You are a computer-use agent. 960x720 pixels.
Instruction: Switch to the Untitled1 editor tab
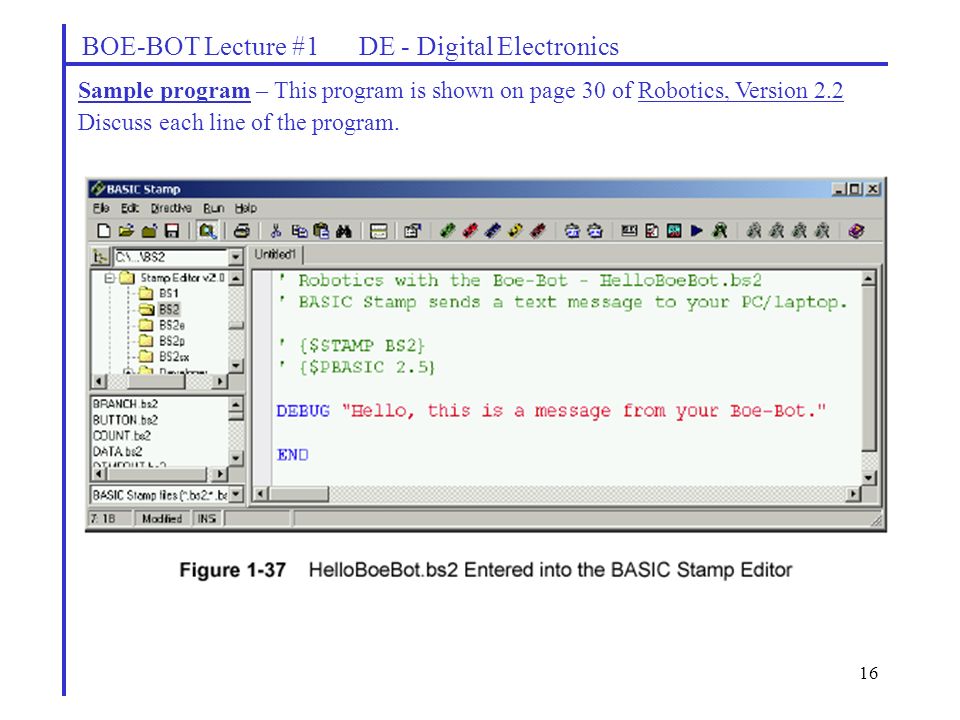[x=276, y=254]
